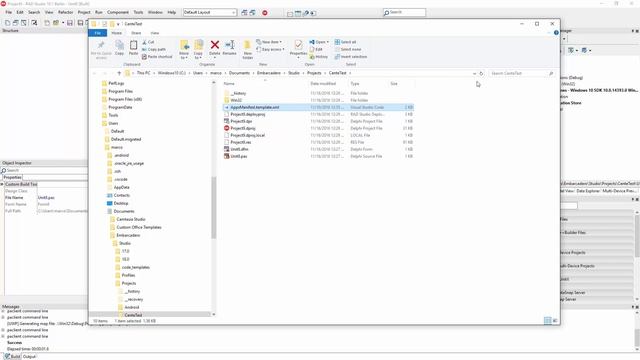Open the New item dropdown

coord(269,42)
